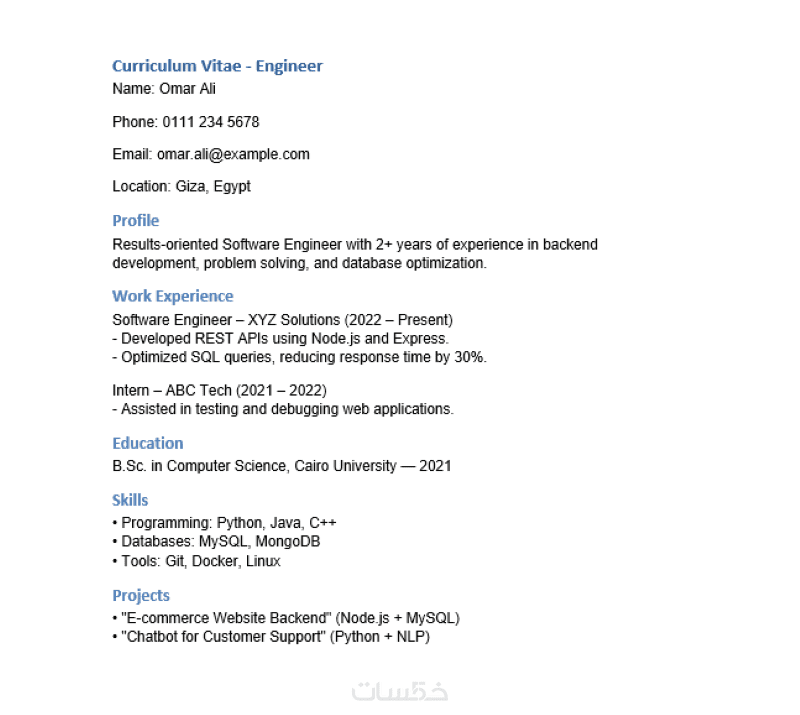Click the testing and debugging bullet
Image resolution: width=800 pixels, height=715 pixels.
click(282, 409)
